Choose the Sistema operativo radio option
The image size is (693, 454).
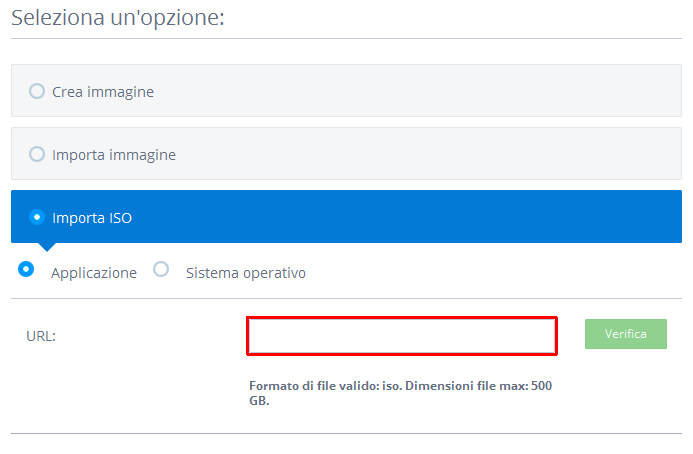click(x=161, y=269)
